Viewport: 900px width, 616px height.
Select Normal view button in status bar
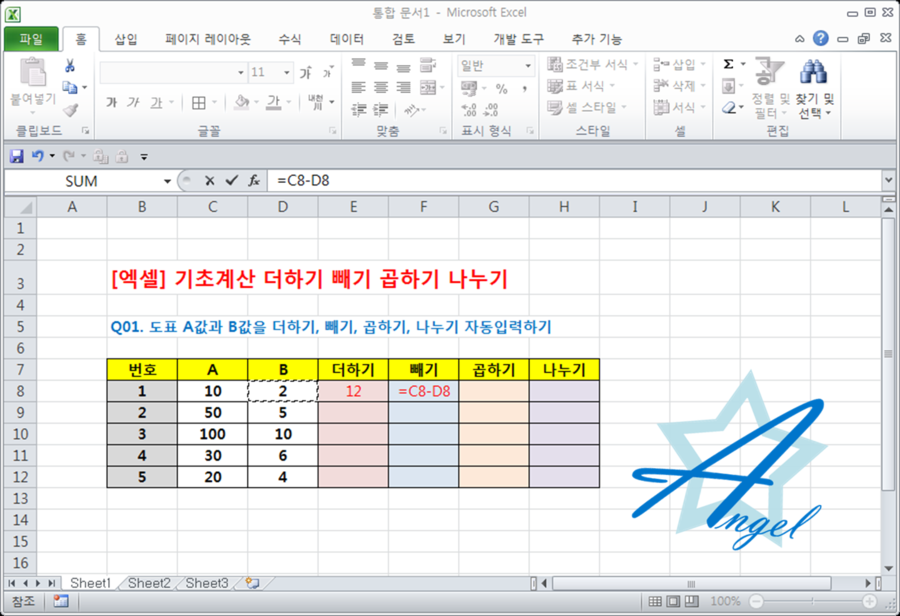click(x=656, y=601)
